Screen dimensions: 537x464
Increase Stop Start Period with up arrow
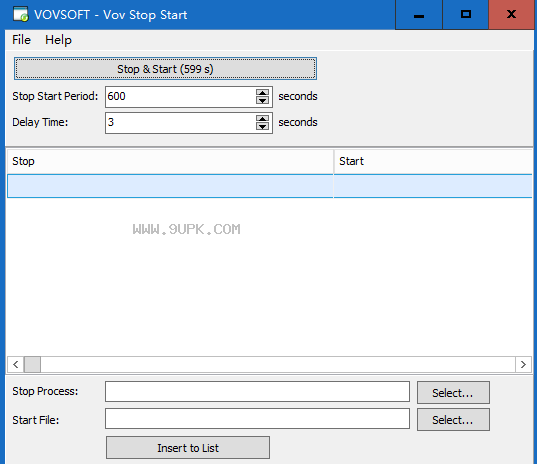(263, 92)
